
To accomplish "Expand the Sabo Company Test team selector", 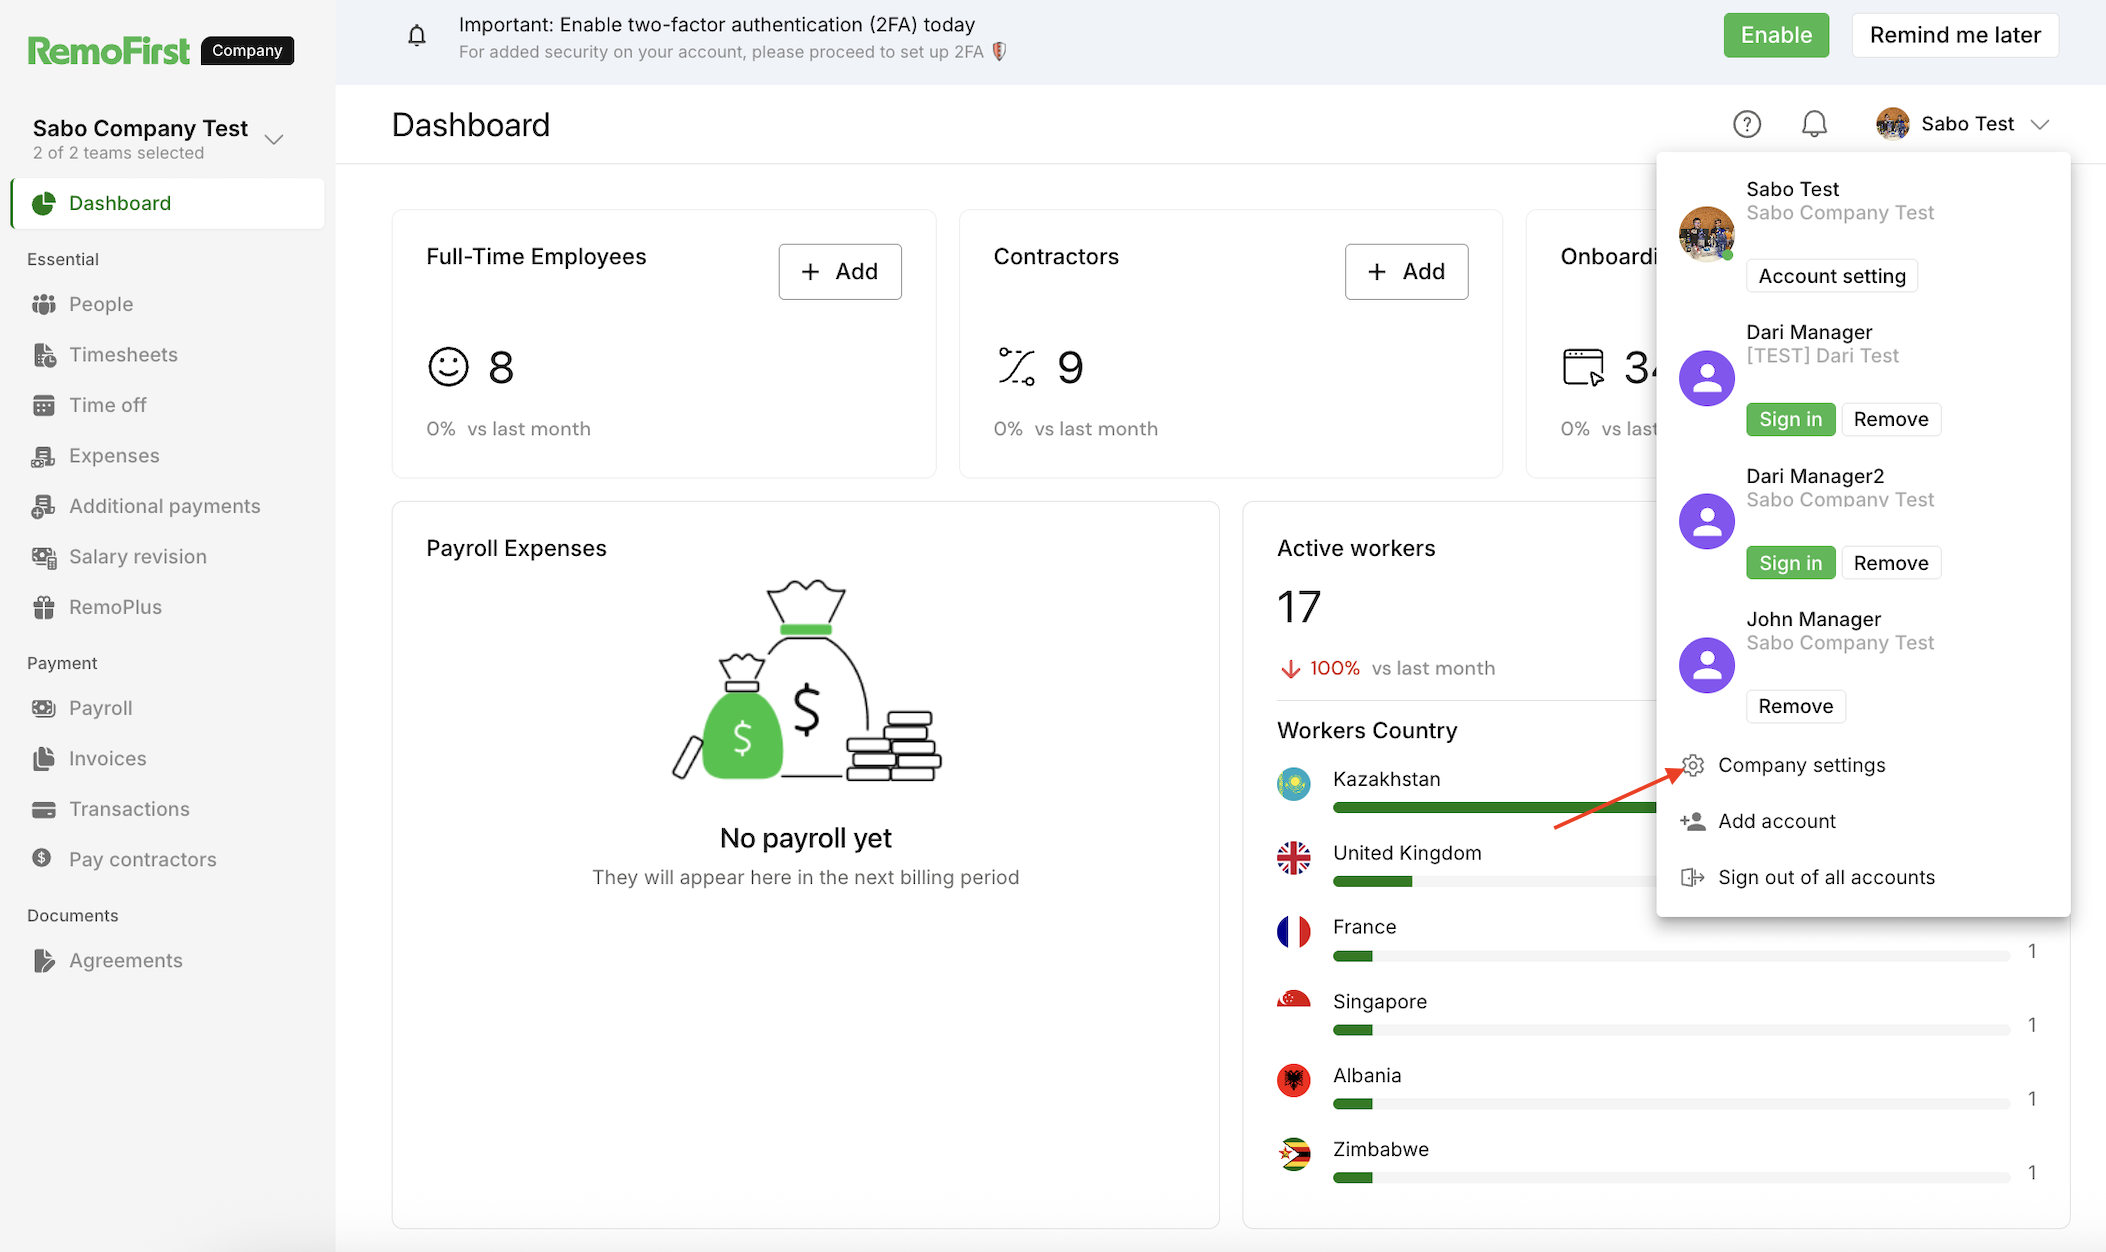I will tap(274, 139).
